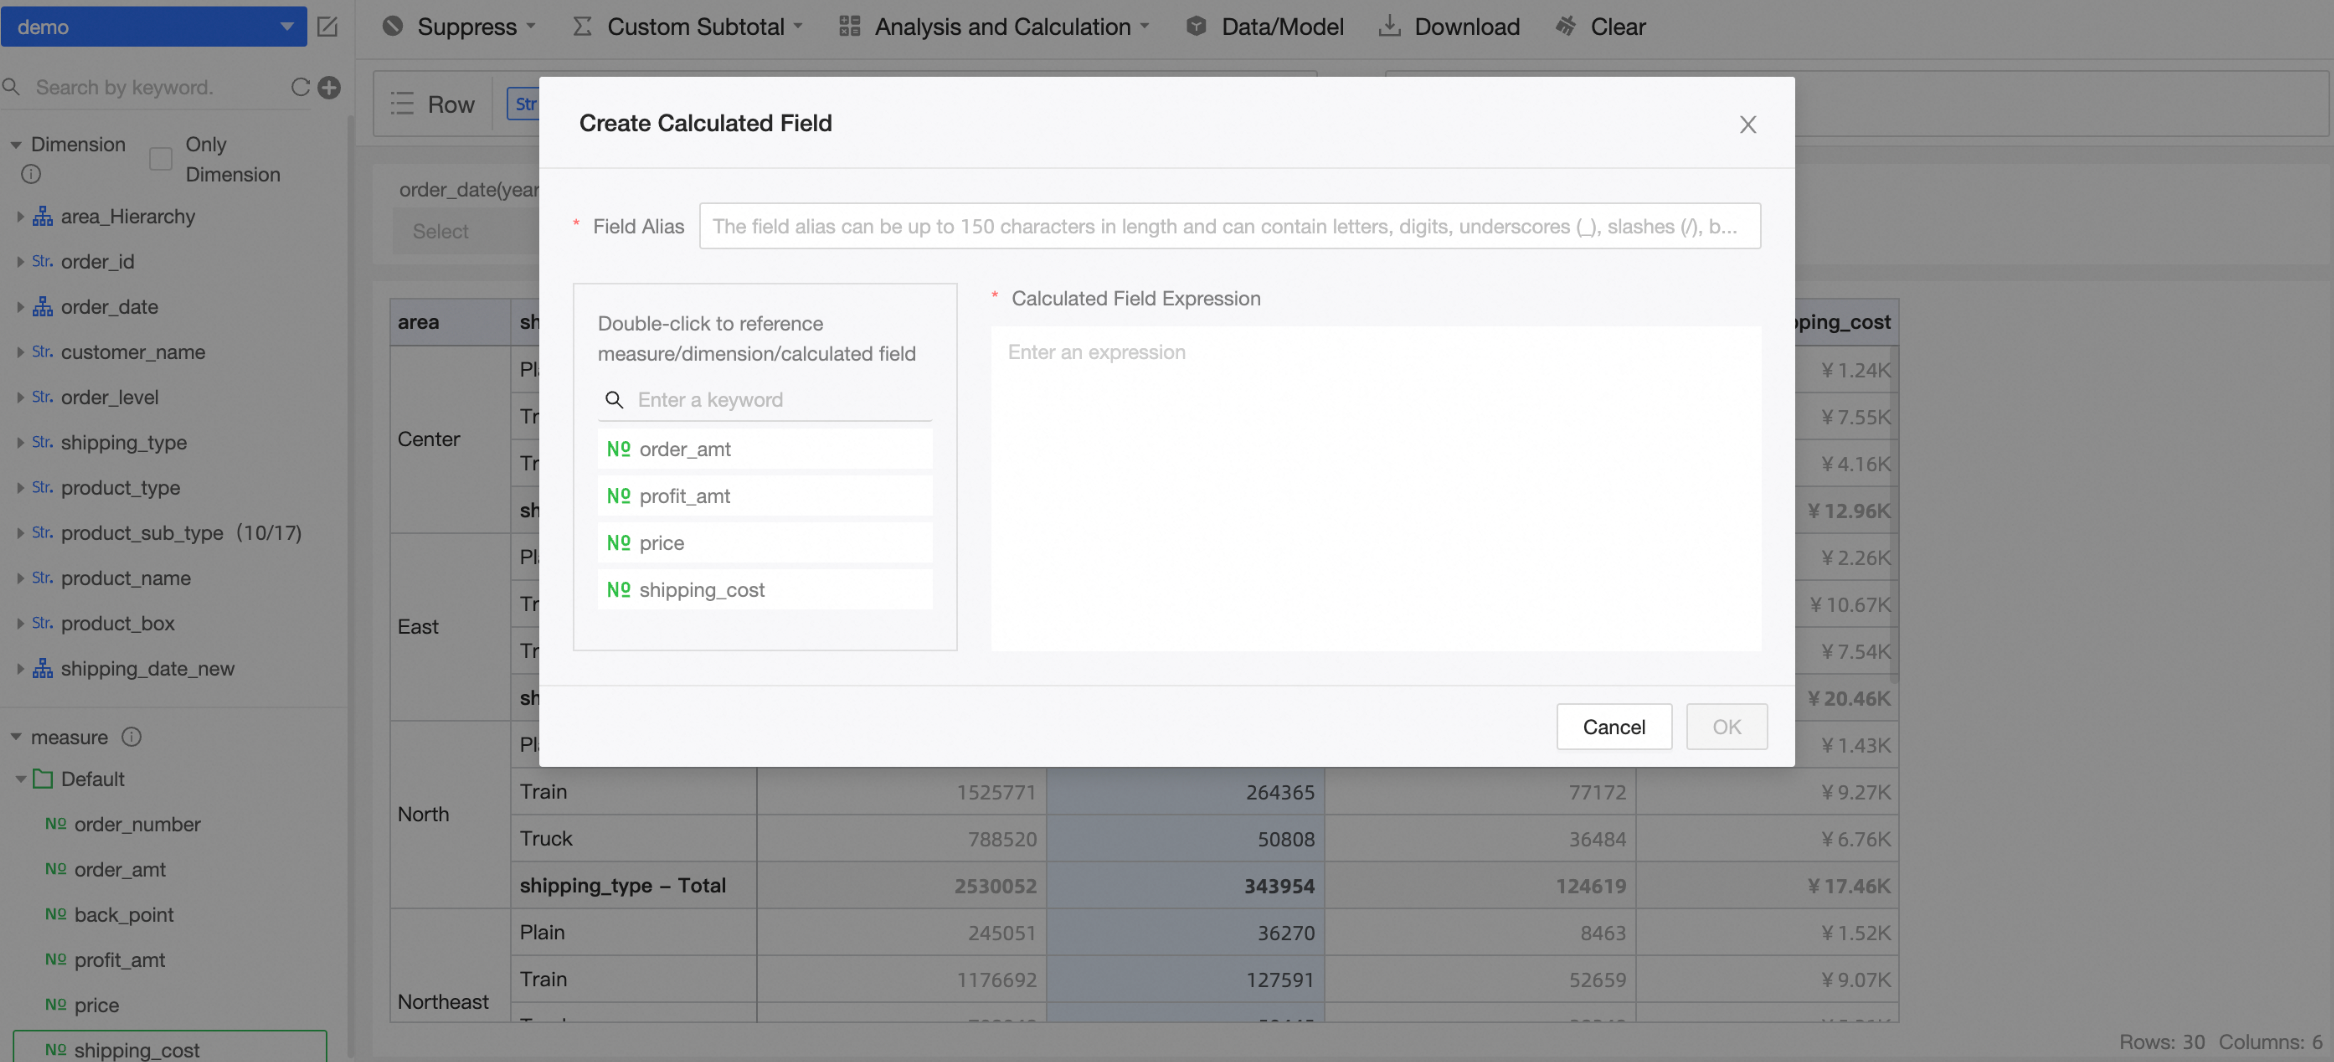Click the add field plus icon
Screen dimensions: 2334x1062
pos(329,87)
